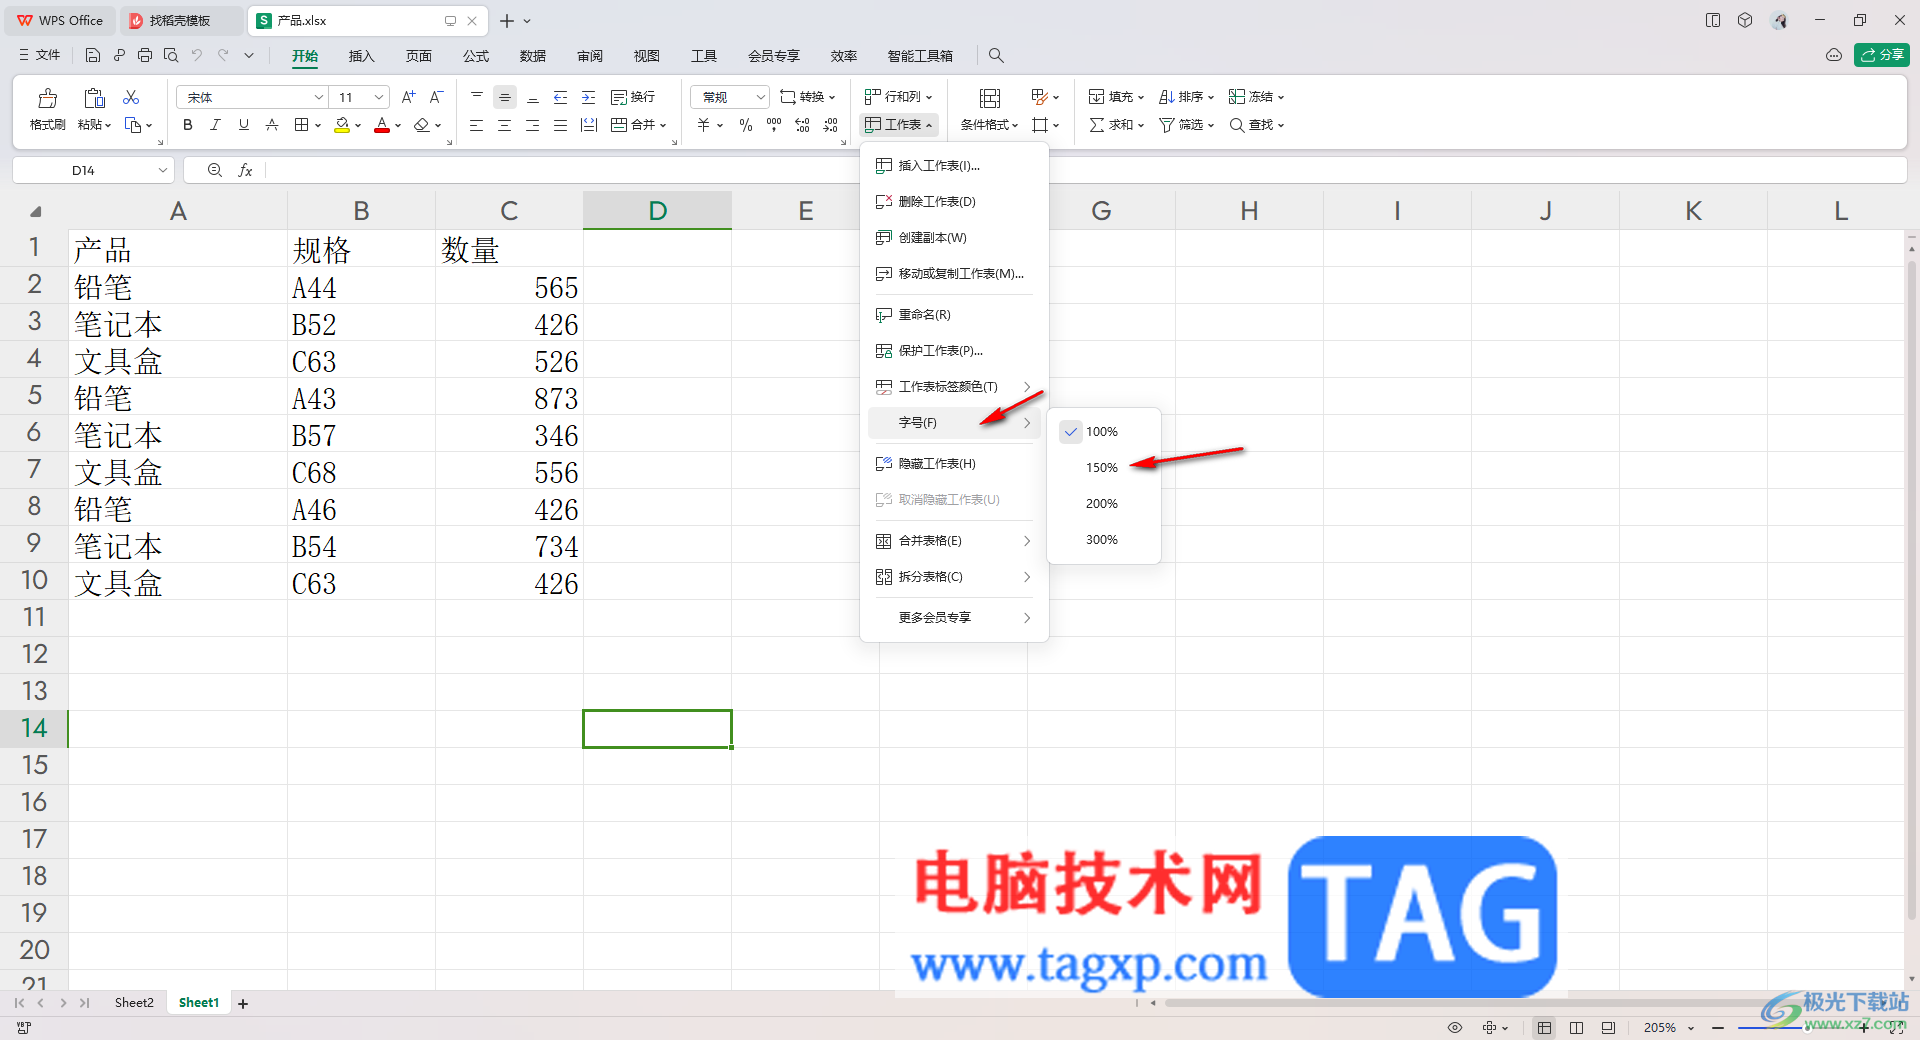The width and height of the screenshot is (1920, 1040).
Task: Choose Hide Worksheet (隐藏工作表) from the menu
Action: pyautogui.click(x=954, y=464)
